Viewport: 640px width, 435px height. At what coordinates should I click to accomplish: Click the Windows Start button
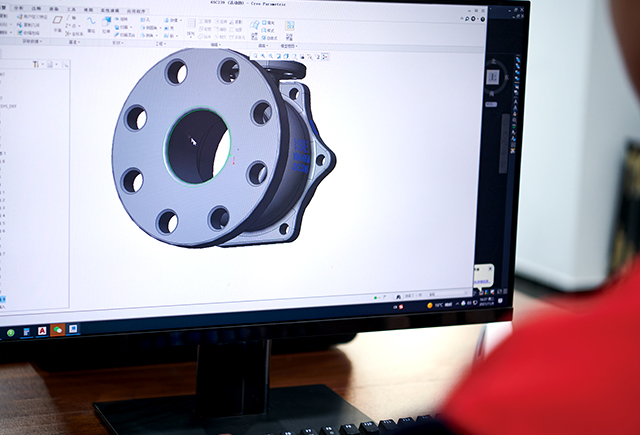11,332
